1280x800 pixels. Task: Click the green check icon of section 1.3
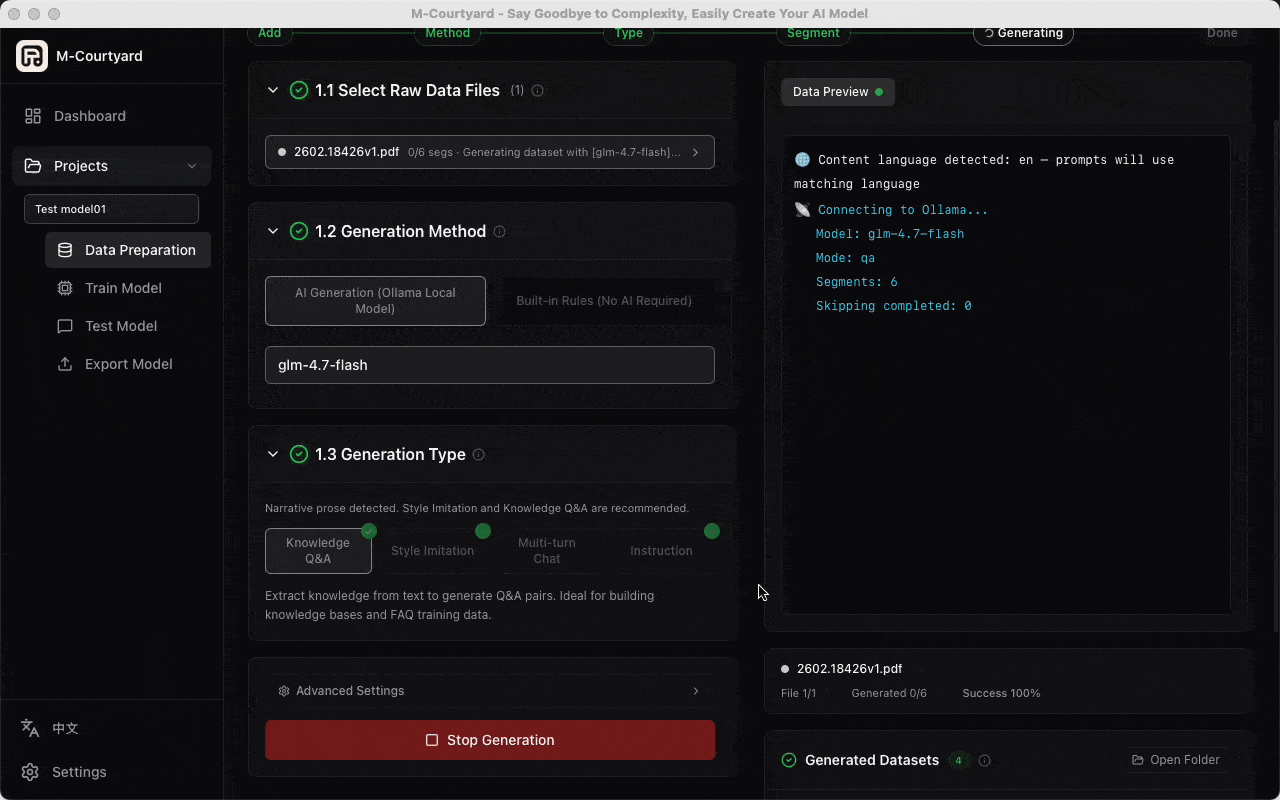[298, 454]
